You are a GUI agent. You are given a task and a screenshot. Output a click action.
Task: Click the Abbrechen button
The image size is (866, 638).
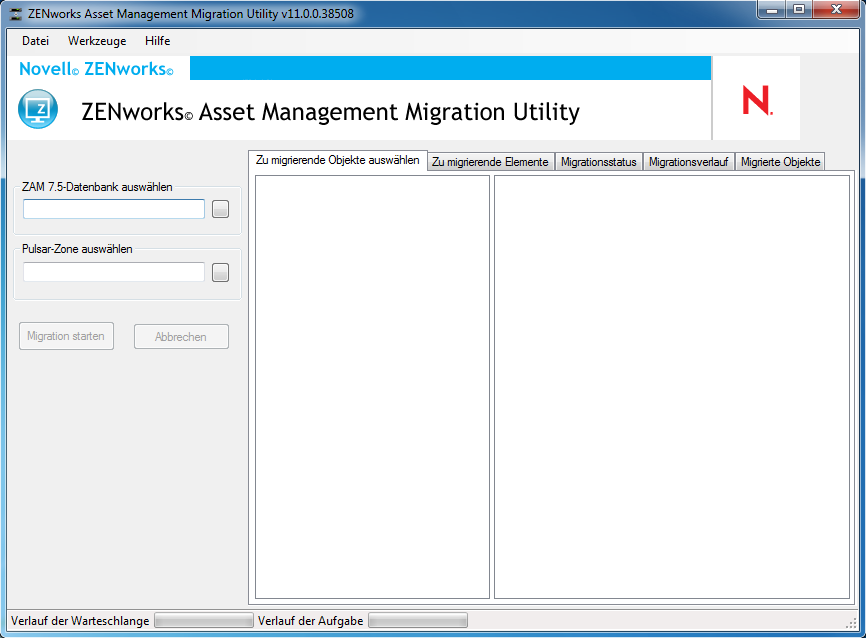click(x=181, y=336)
